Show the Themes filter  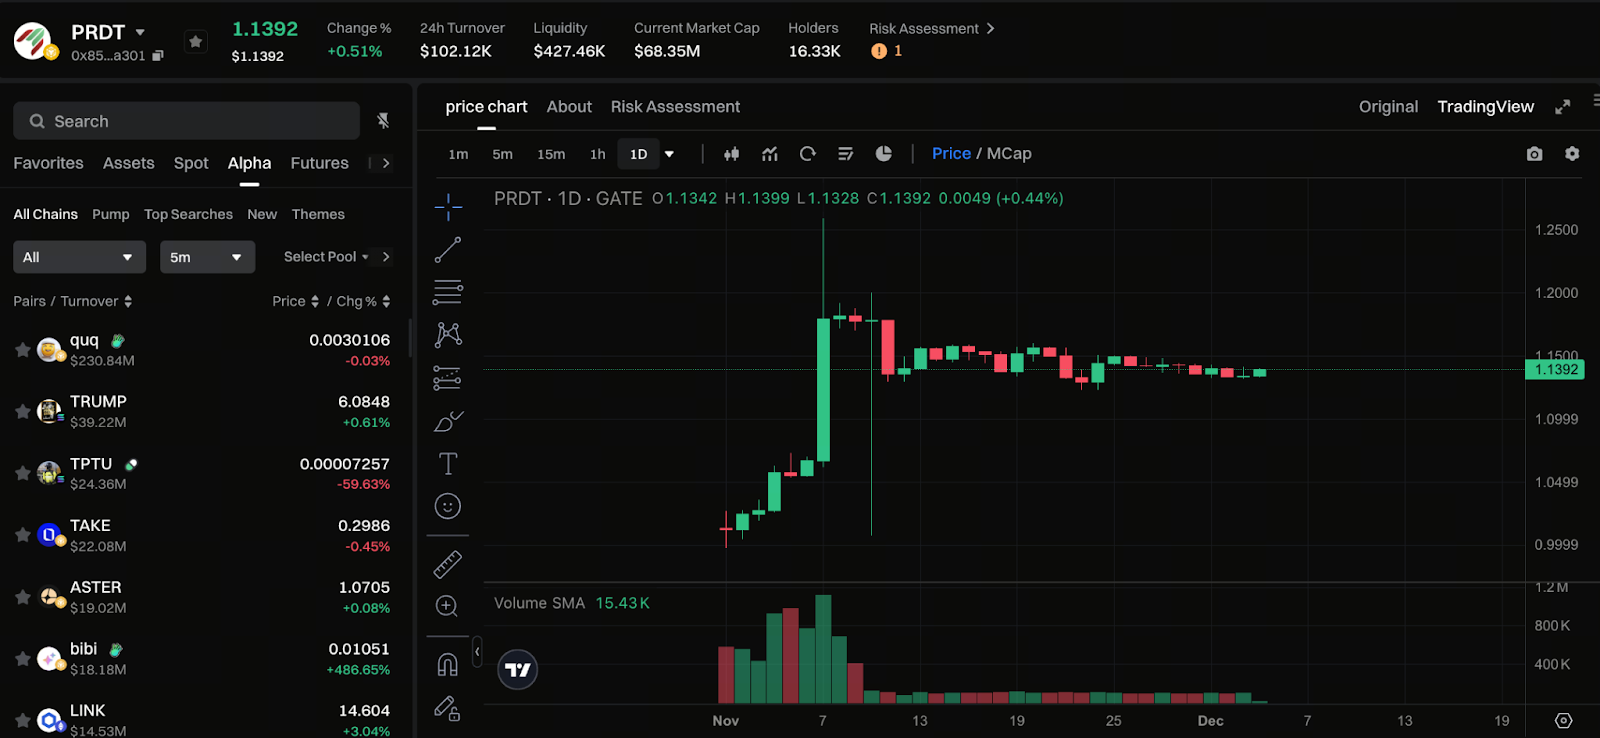pyautogui.click(x=318, y=214)
